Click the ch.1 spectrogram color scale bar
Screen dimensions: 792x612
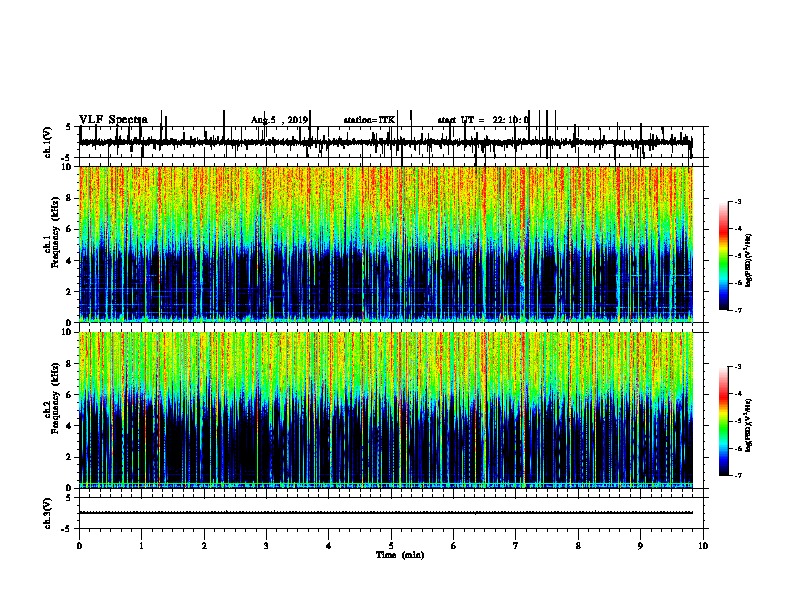coord(724,256)
